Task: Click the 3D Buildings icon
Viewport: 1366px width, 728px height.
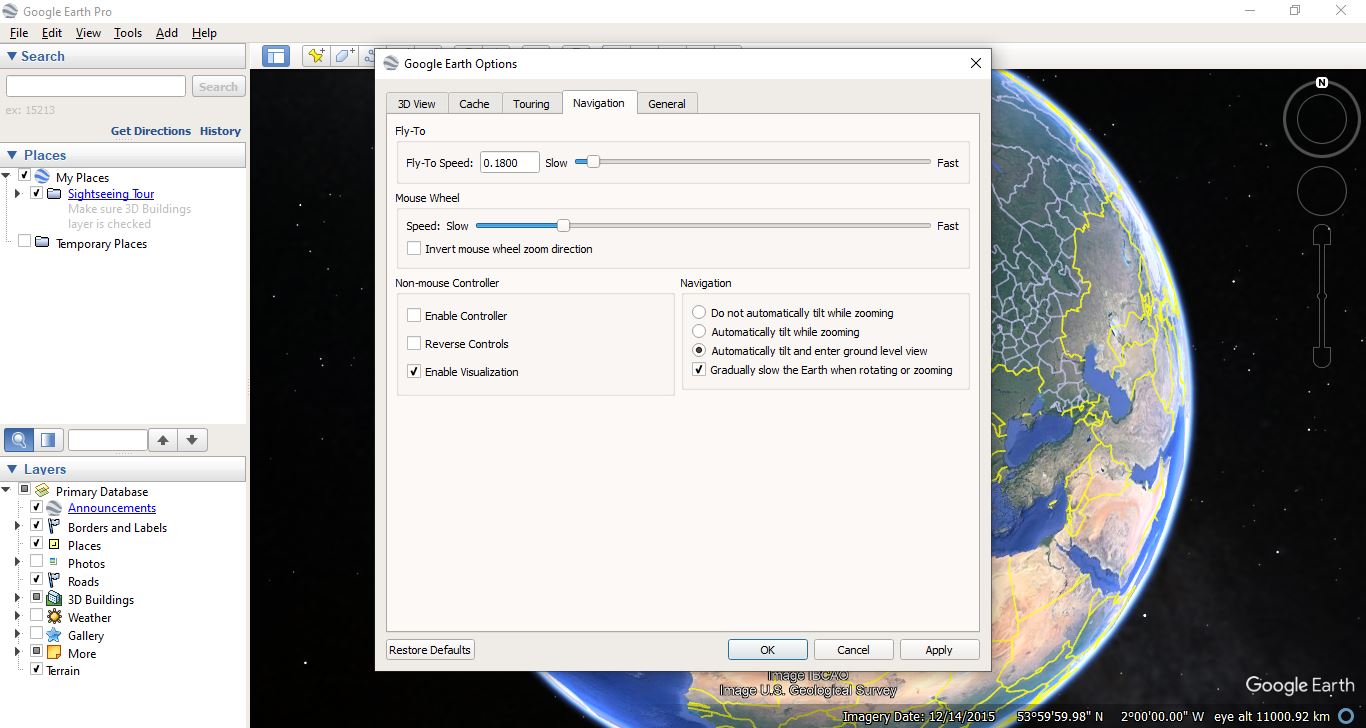Action: point(54,599)
